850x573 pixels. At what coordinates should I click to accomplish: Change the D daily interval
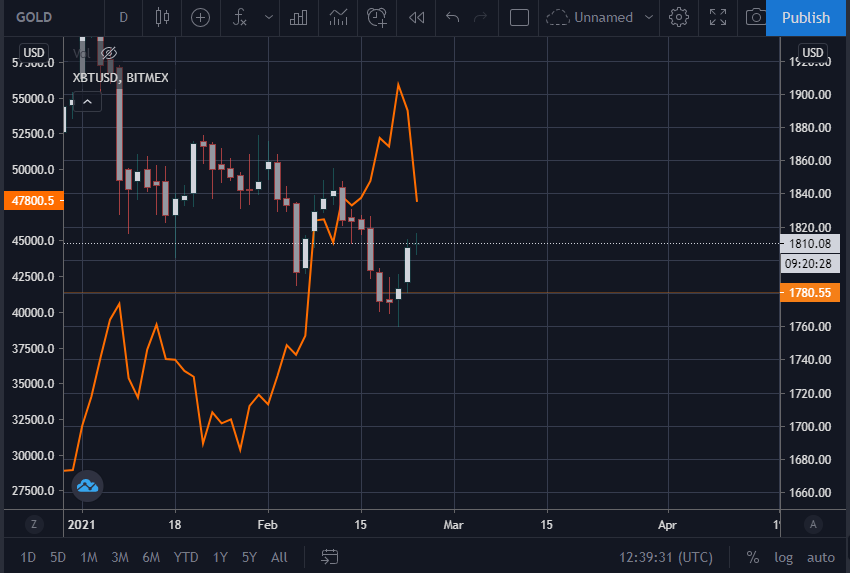[x=124, y=17]
